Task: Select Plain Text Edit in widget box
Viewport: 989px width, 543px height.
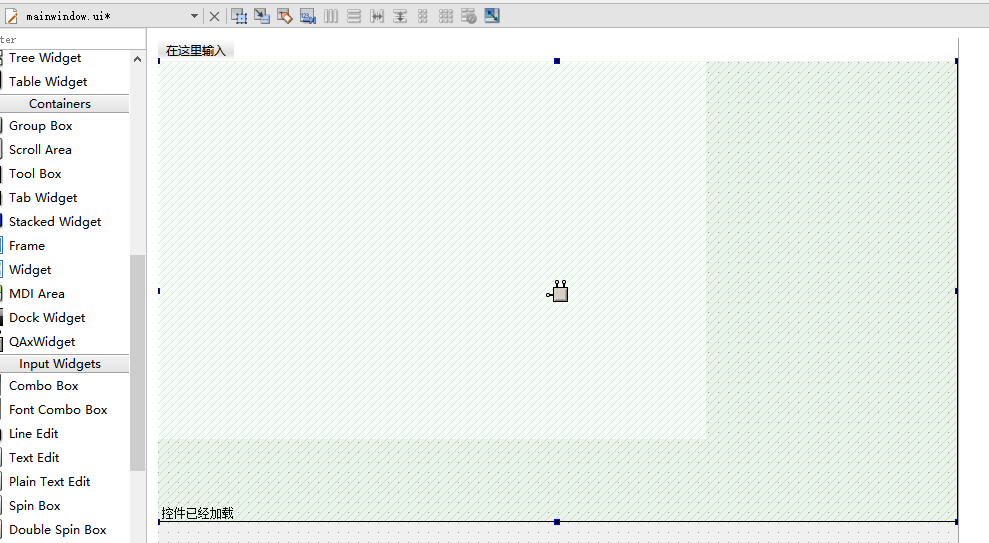Action: click(50, 482)
